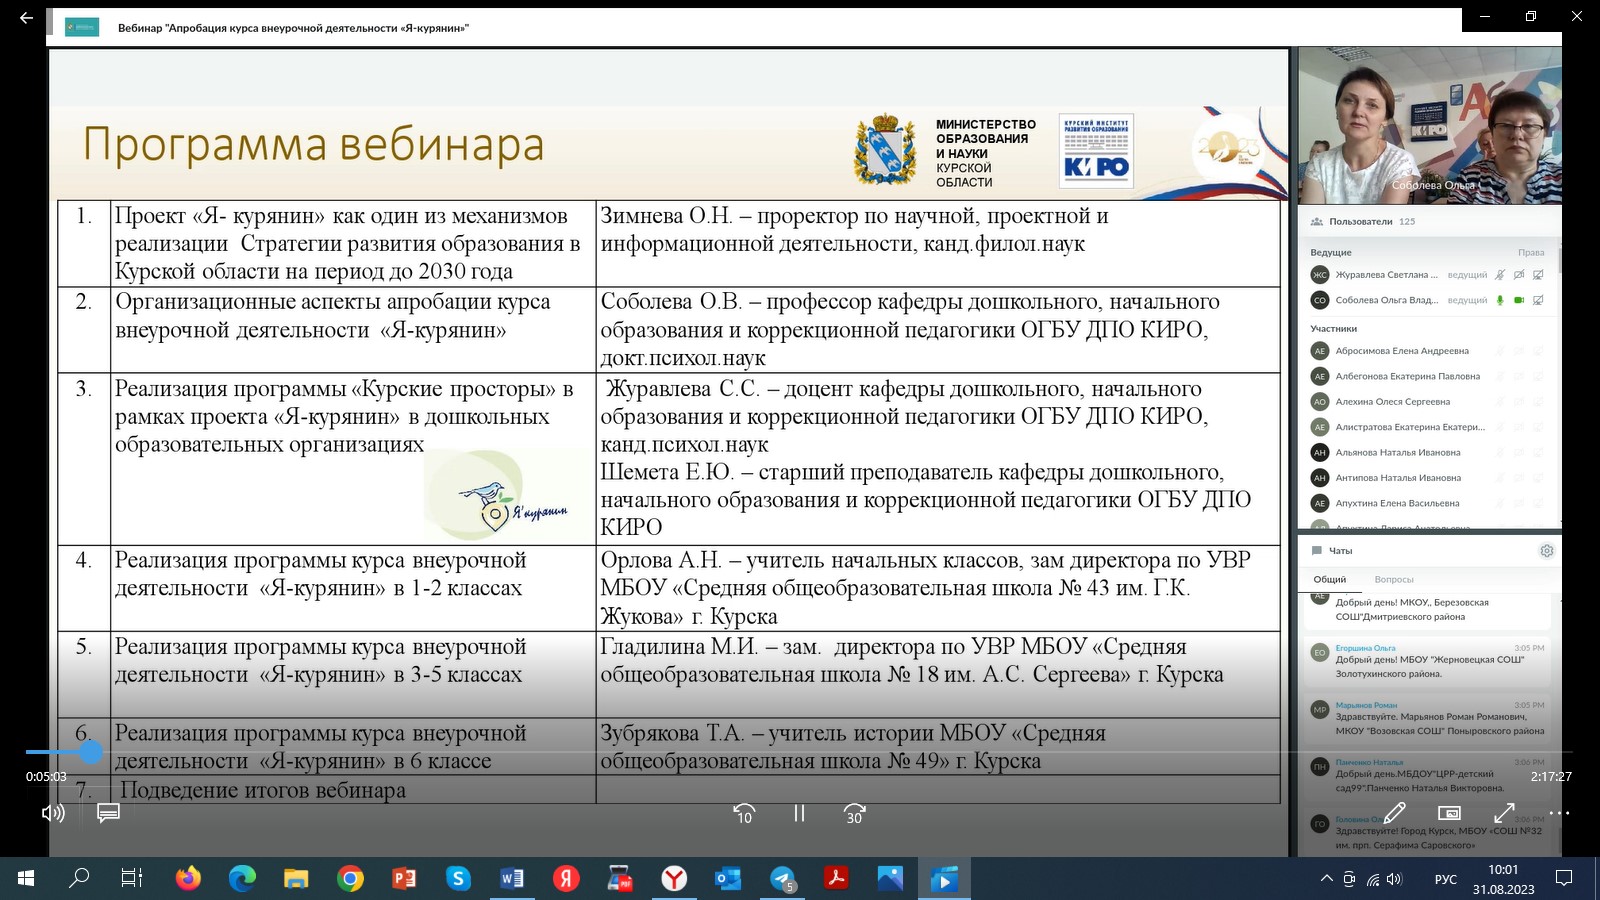1600x900 pixels.
Task: Switch to the Вопросы chat tab
Action: click(x=1394, y=580)
